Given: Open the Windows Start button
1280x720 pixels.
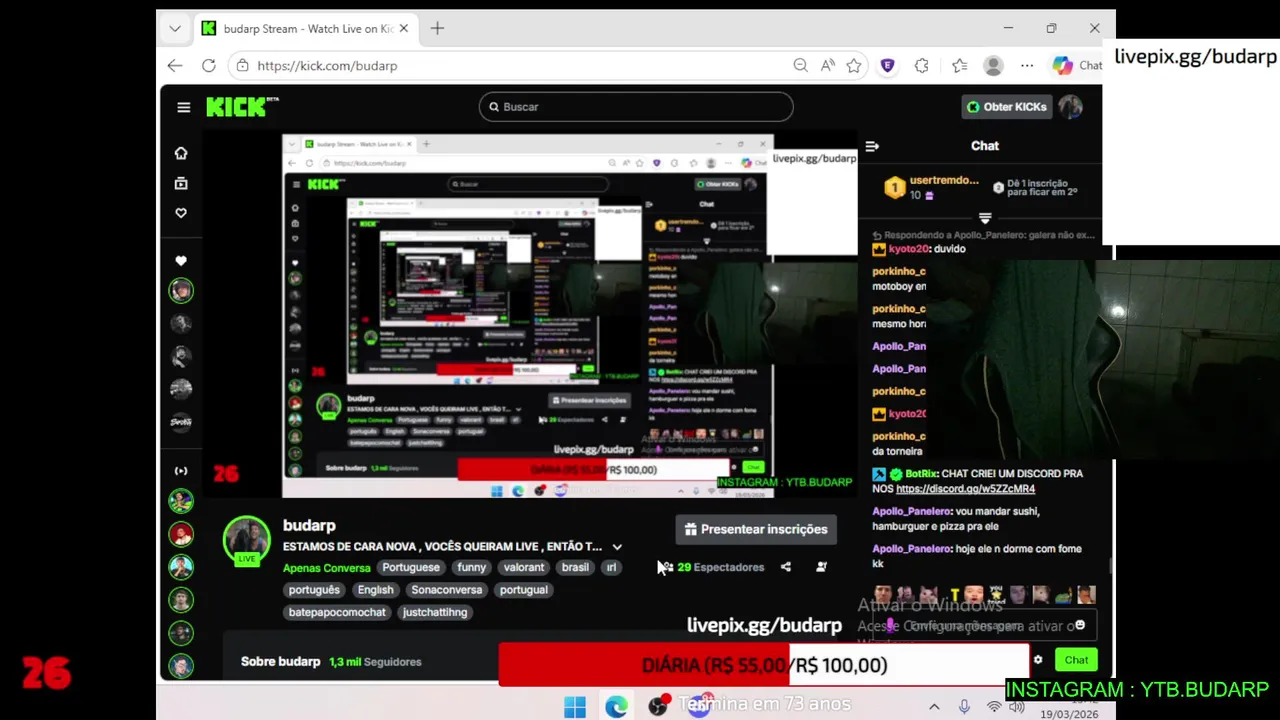Looking at the screenshot, I should tap(575, 707).
